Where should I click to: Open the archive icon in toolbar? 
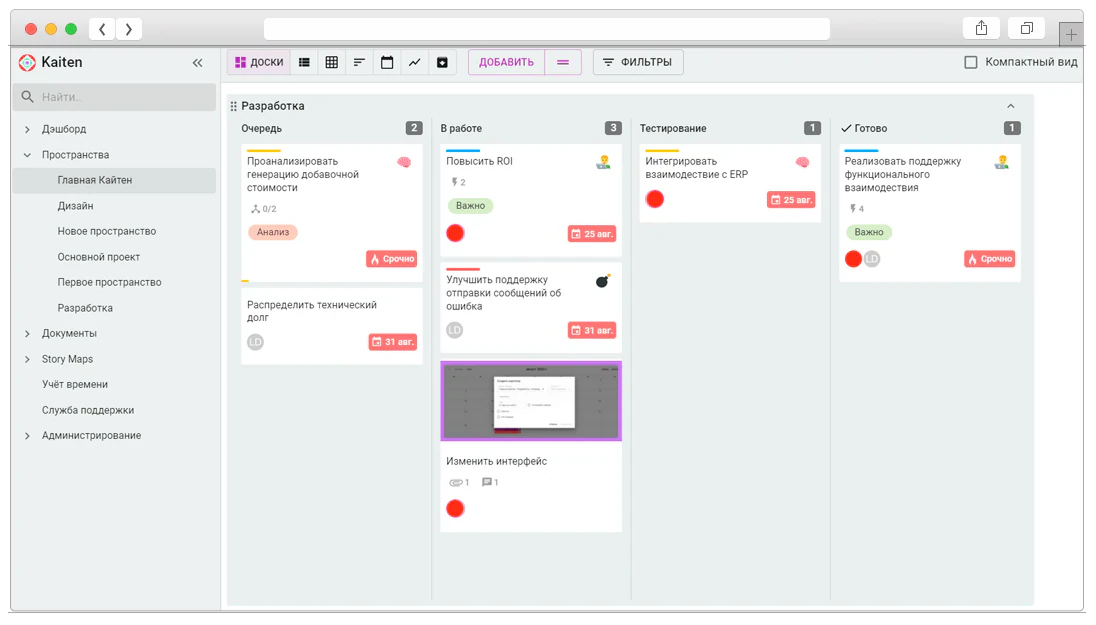[x=442, y=62]
